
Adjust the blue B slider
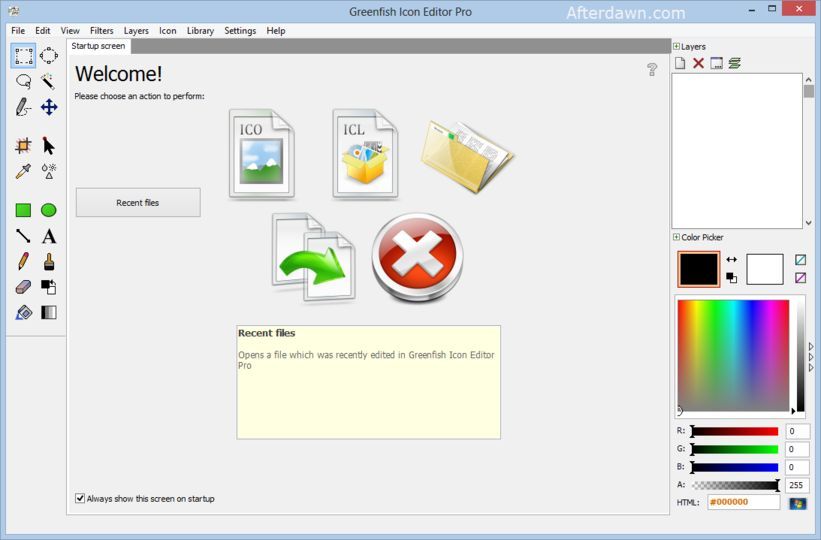(735, 467)
